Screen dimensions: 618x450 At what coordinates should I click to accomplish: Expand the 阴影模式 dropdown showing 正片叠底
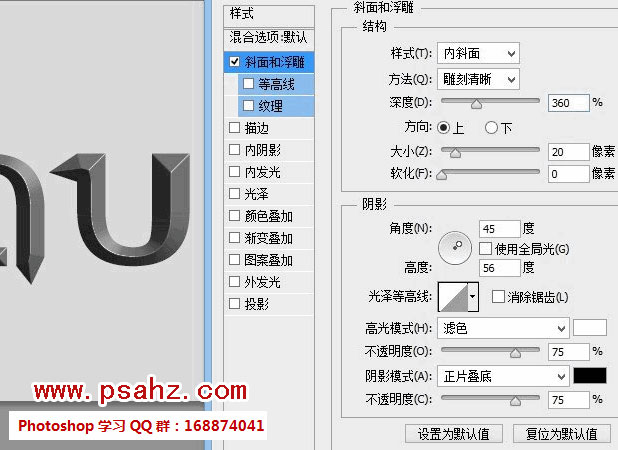tap(503, 375)
